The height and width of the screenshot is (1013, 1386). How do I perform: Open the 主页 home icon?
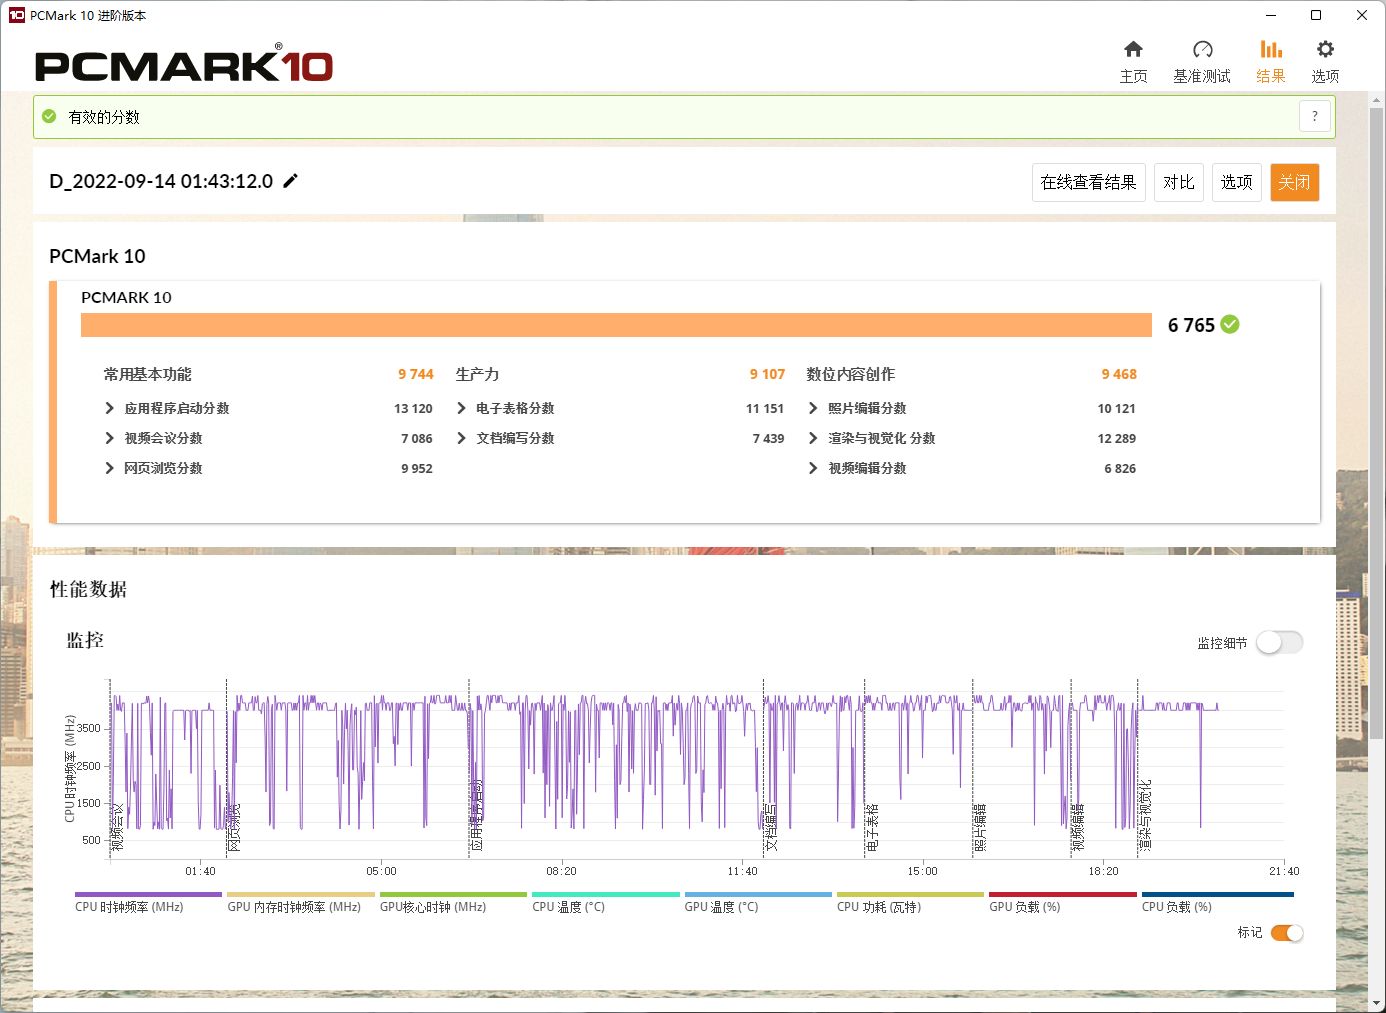pyautogui.click(x=1133, y=50)
